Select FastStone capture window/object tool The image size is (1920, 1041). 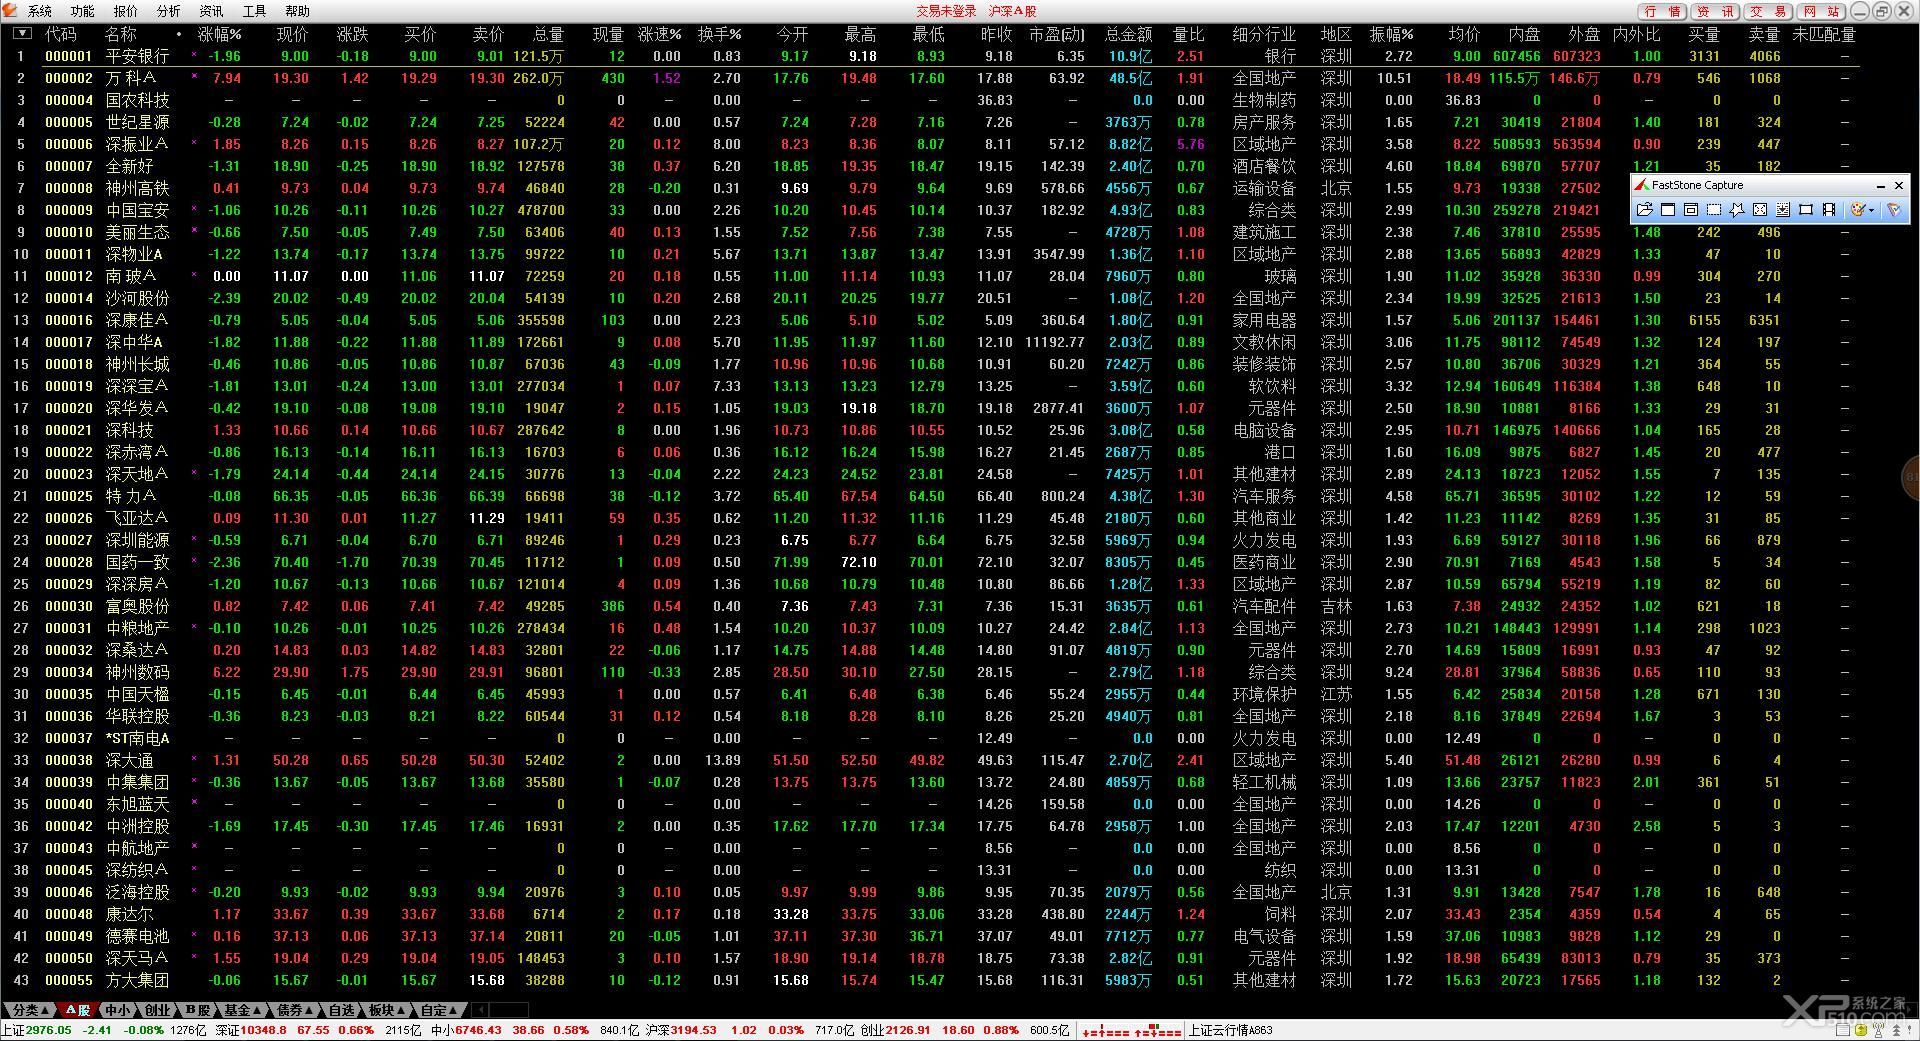tap(1691, 210)
